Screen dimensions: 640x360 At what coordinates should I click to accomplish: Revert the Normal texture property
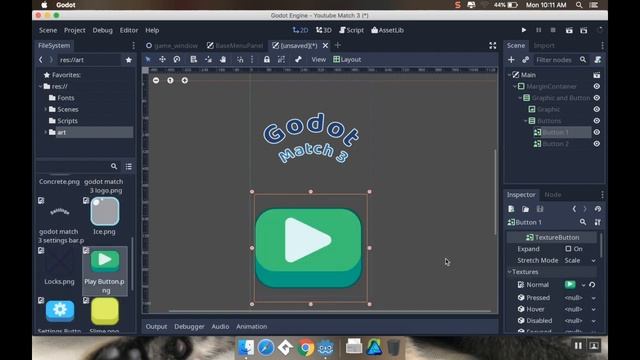click(x=592, y=285)
